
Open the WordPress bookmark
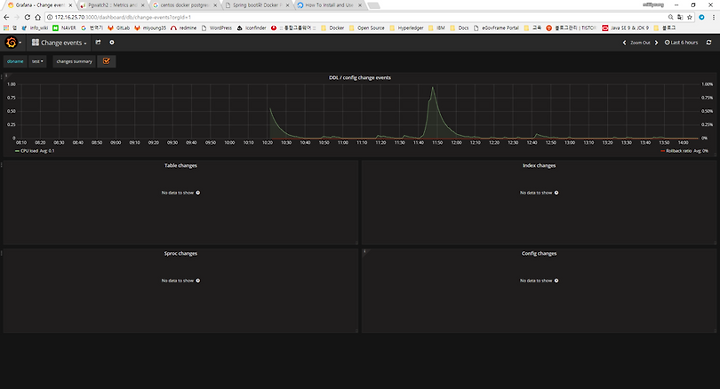(x=217, y=28)
